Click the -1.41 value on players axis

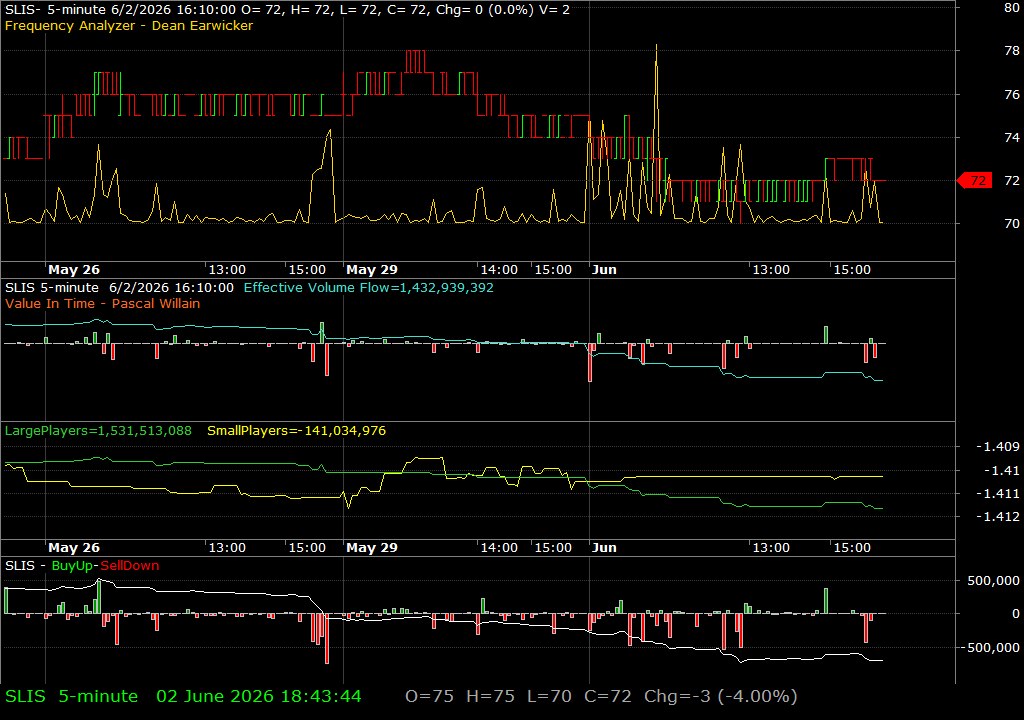tap(1001, 470)
